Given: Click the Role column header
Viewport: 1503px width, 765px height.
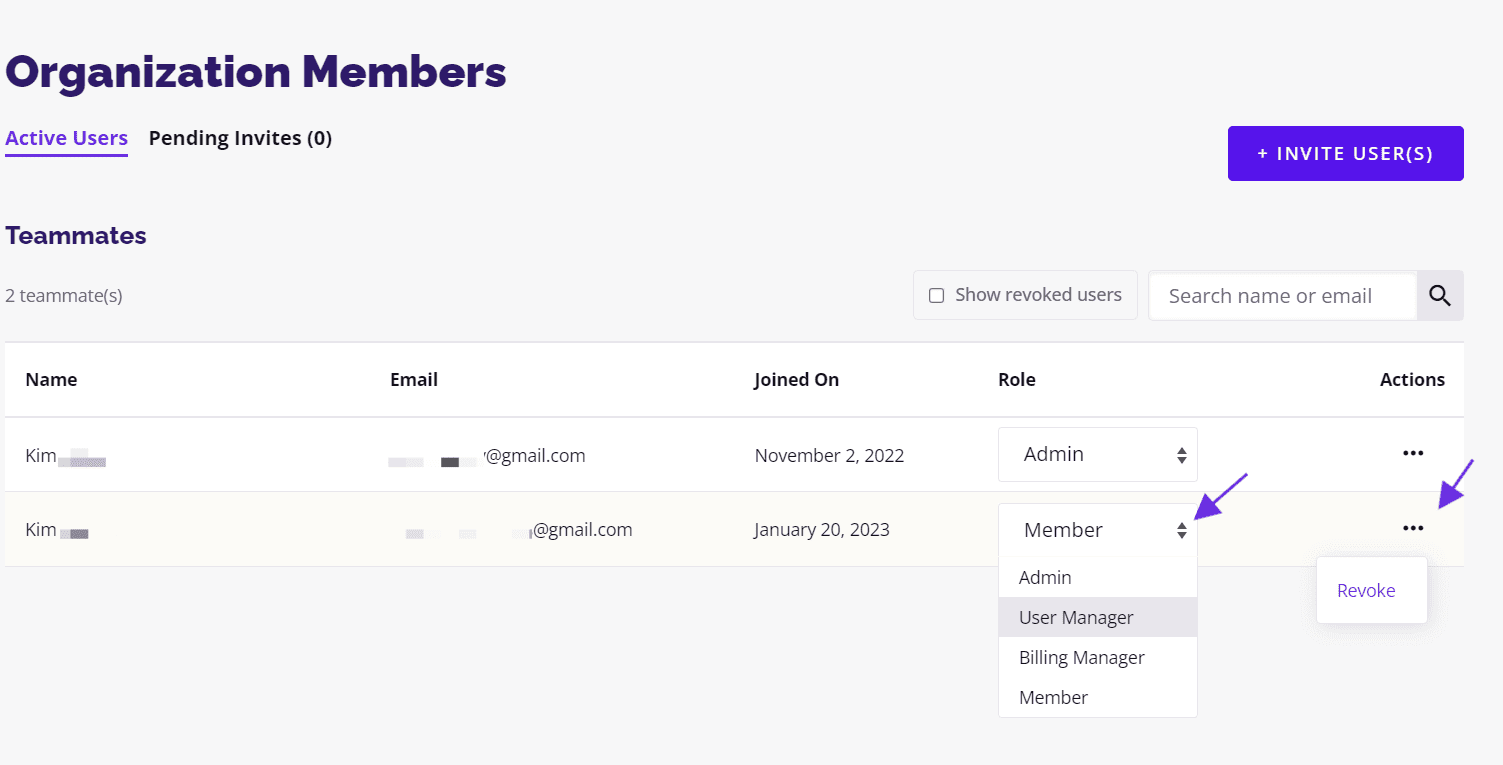Looking at the screenshot, I should coord(1017,379).
